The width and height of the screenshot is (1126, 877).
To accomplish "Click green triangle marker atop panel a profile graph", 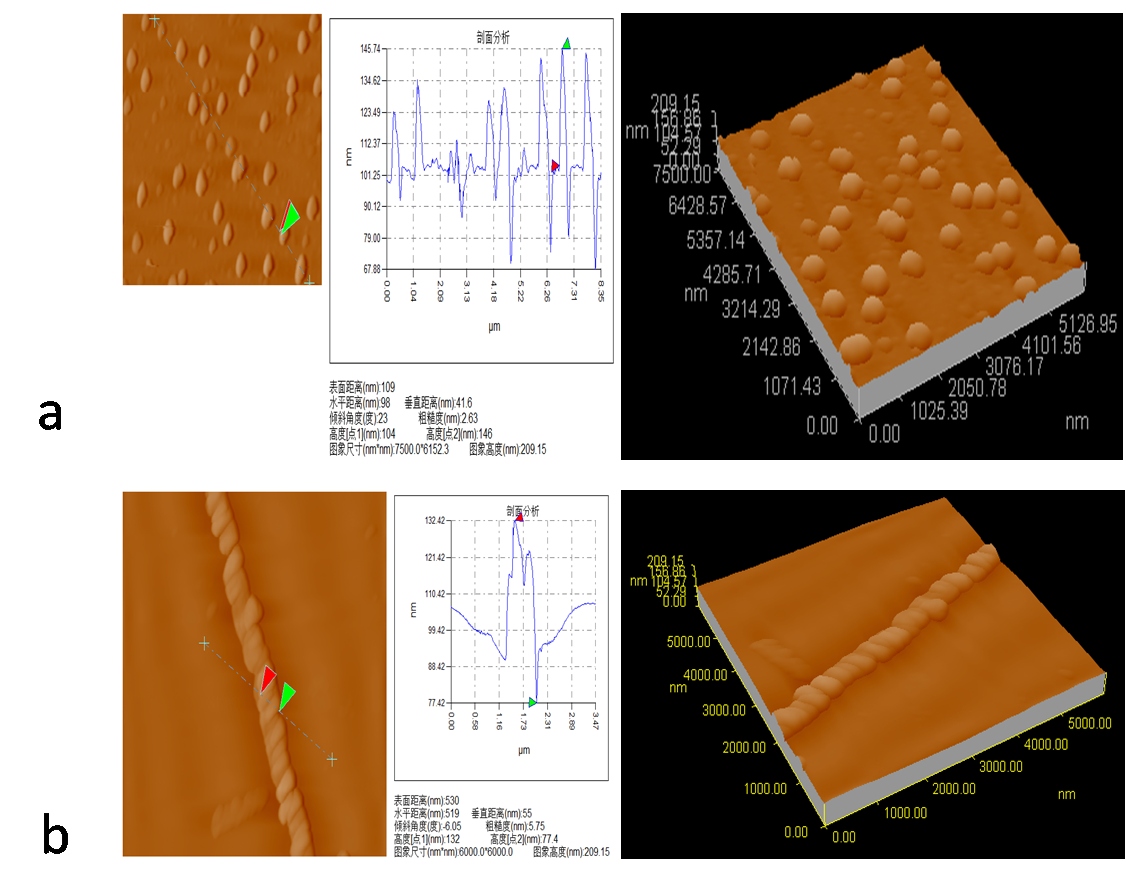I will click(567, 44).
